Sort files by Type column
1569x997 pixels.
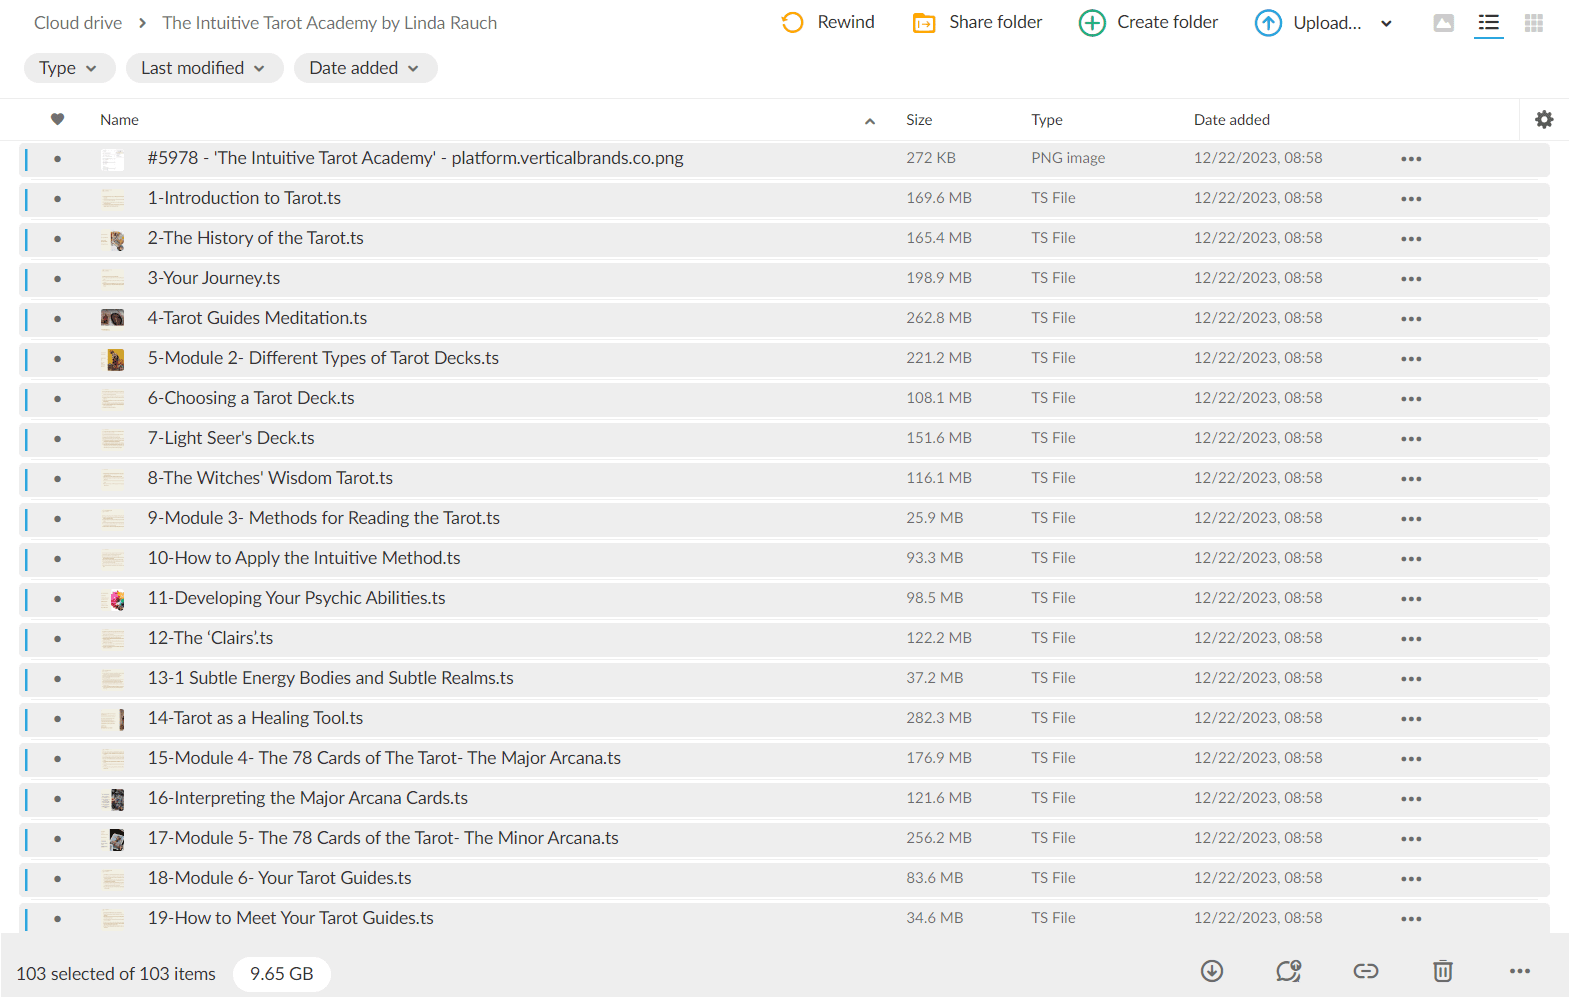1047,120
